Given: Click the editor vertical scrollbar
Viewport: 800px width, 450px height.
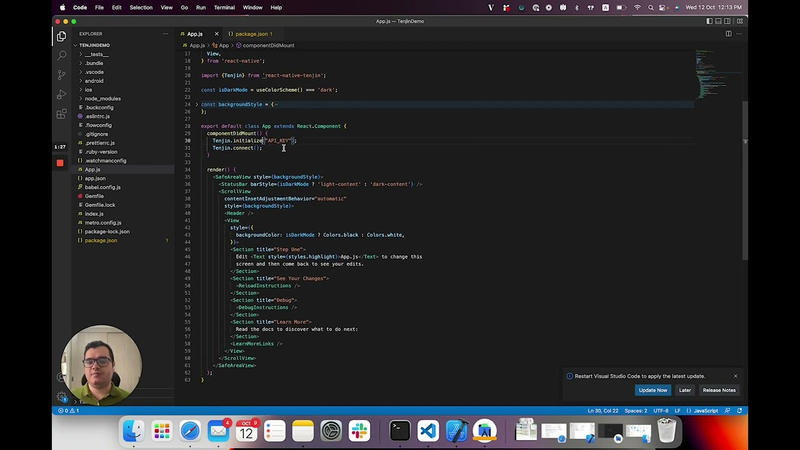Looking at the screenshot, I should coord(745,181).
